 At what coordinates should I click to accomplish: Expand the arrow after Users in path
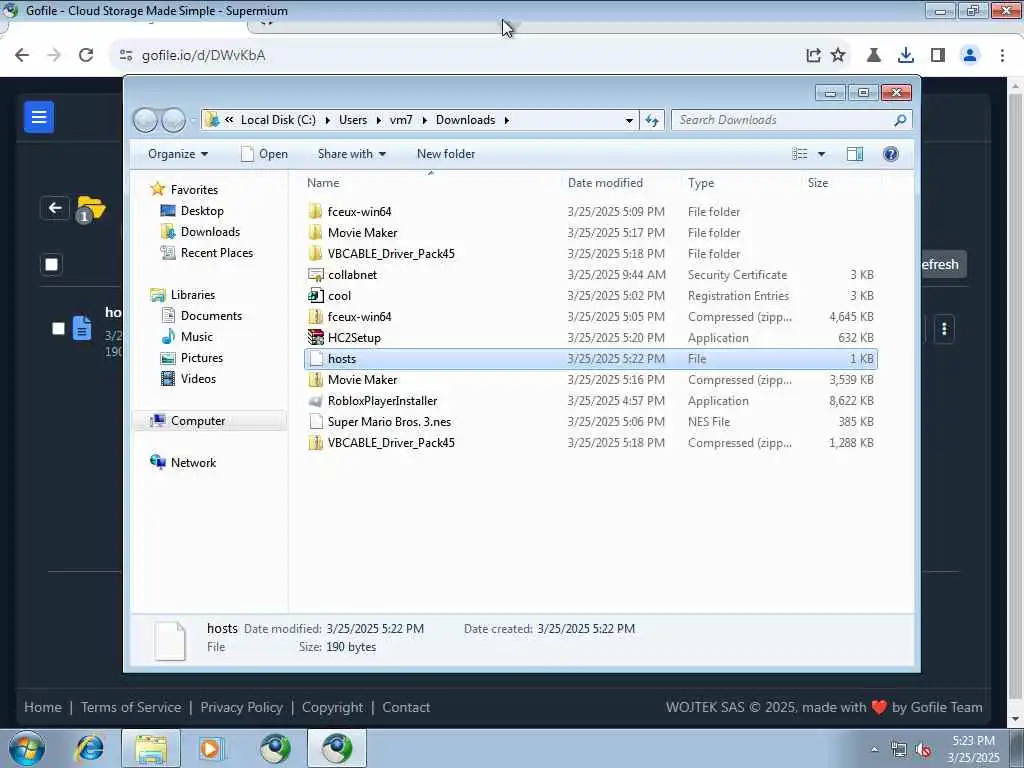(378, 120)
